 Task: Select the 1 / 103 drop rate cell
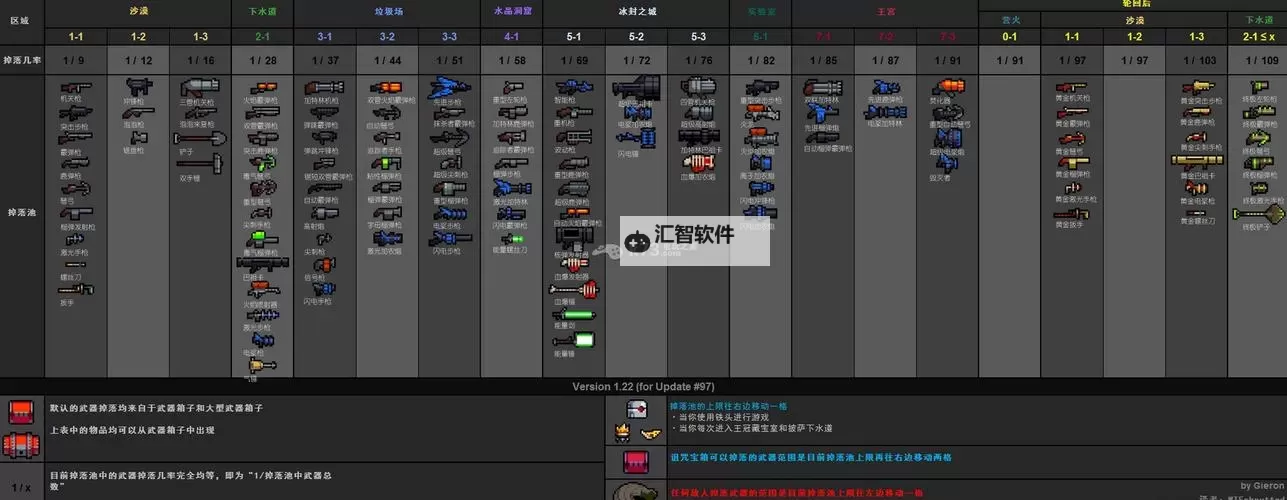pos(1197,61)
